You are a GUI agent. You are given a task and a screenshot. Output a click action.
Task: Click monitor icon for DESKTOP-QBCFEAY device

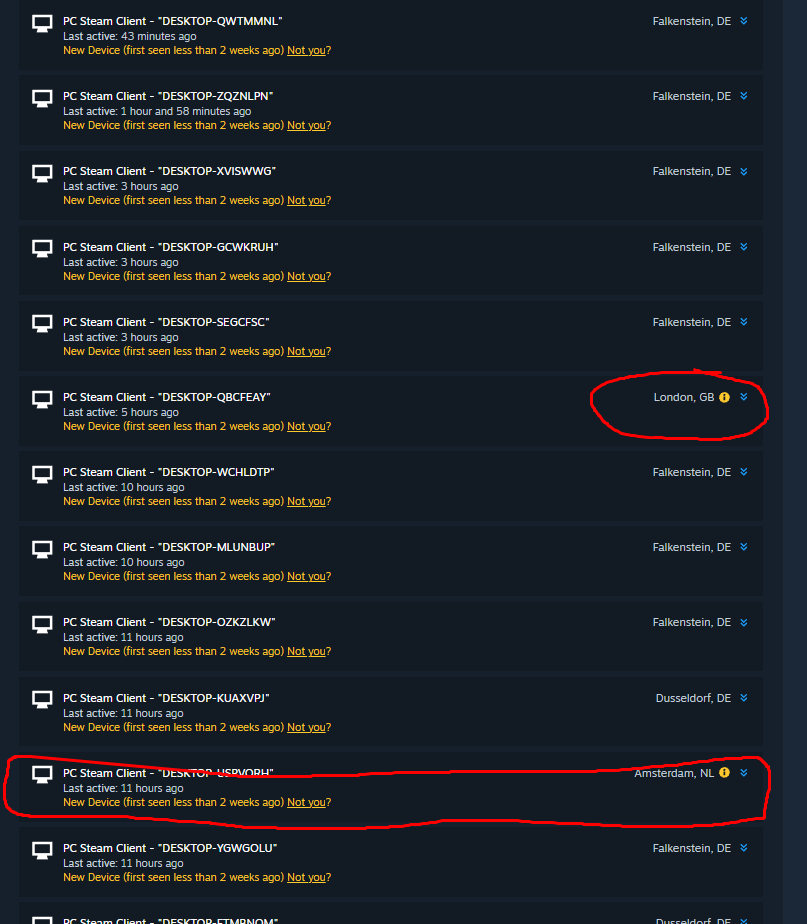point(42,400)
